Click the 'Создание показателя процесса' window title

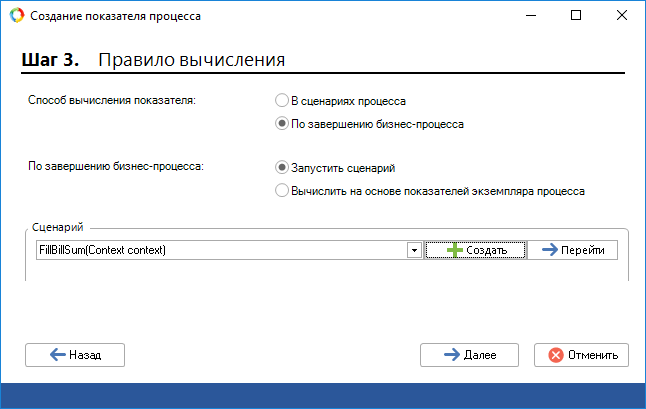click(x=114, y=17)
